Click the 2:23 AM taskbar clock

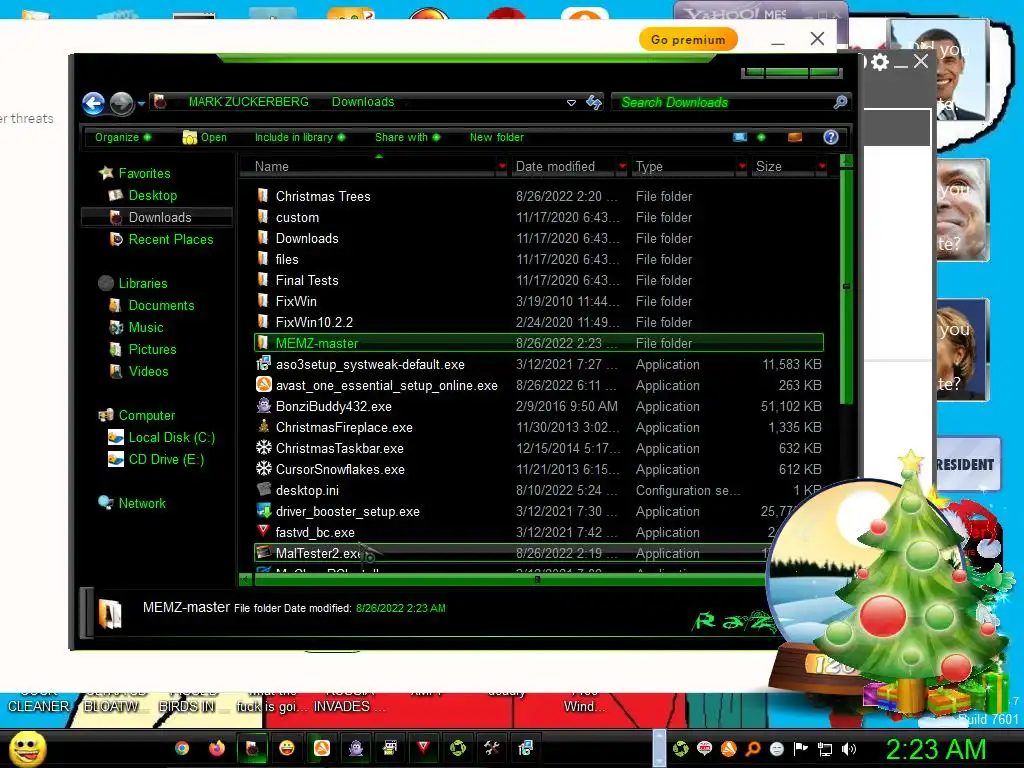(x=935, y=749)
